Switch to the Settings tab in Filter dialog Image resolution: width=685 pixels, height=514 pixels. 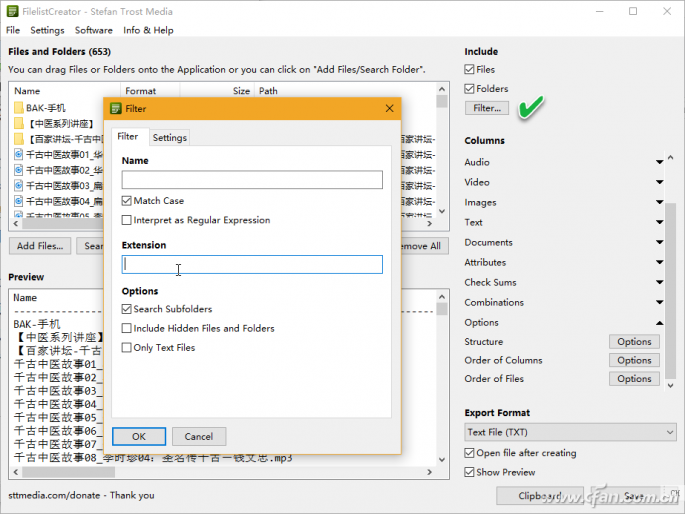[170, 138]
